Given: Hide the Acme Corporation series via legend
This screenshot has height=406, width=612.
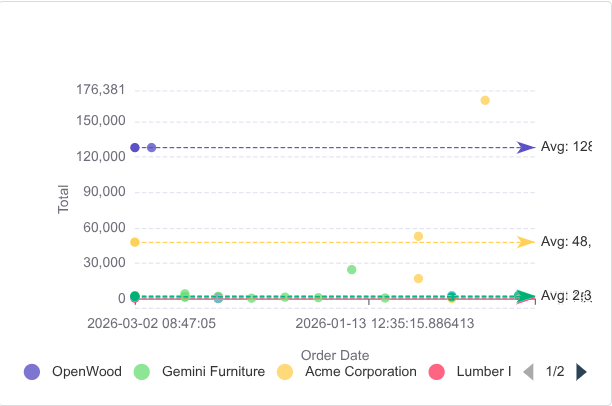Looking at the screenshot, I should click(285, 372).
